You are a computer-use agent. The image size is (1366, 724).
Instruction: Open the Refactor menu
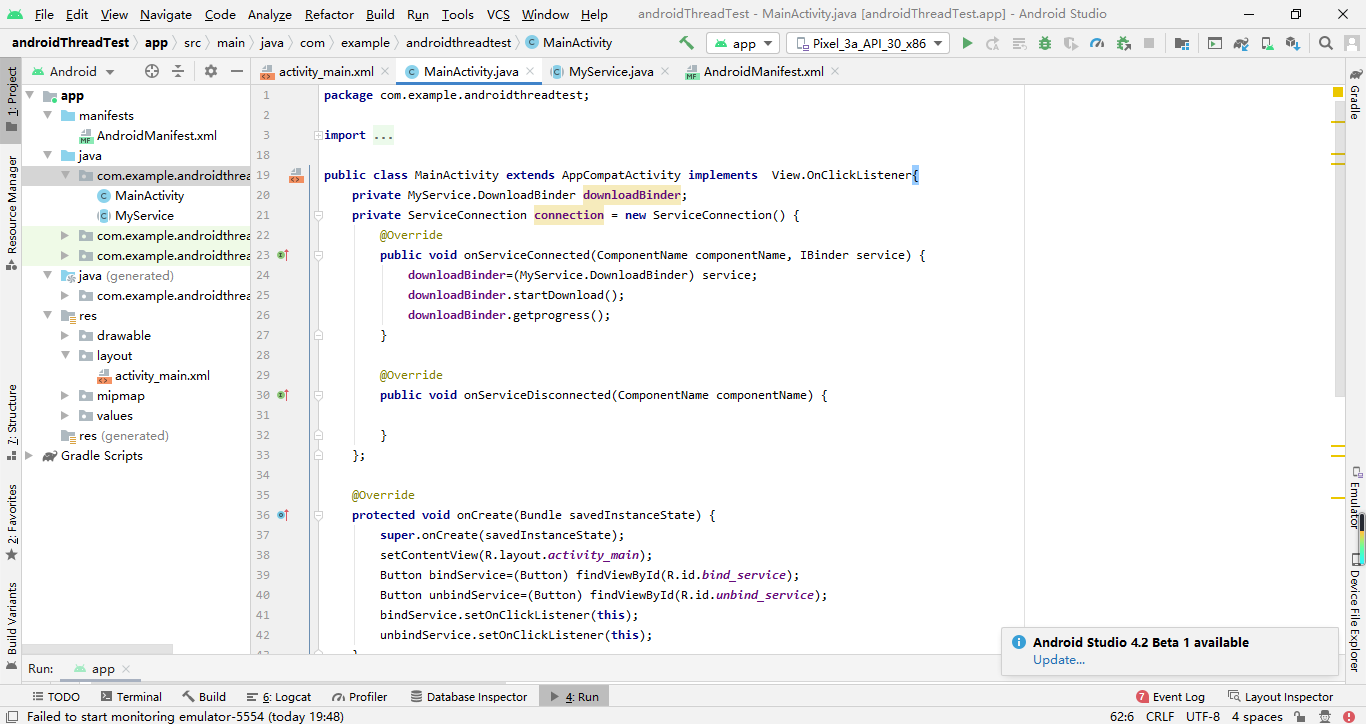pyautogui.click(x=329, y=14)
